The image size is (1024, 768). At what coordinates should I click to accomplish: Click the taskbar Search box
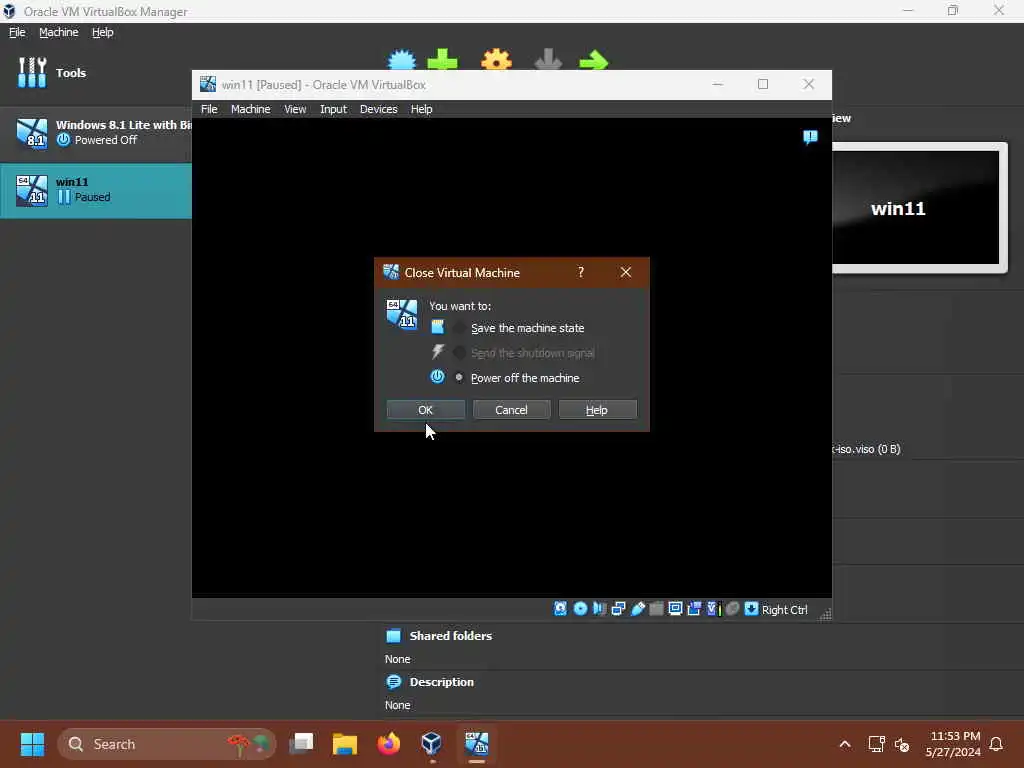[167, 744]
